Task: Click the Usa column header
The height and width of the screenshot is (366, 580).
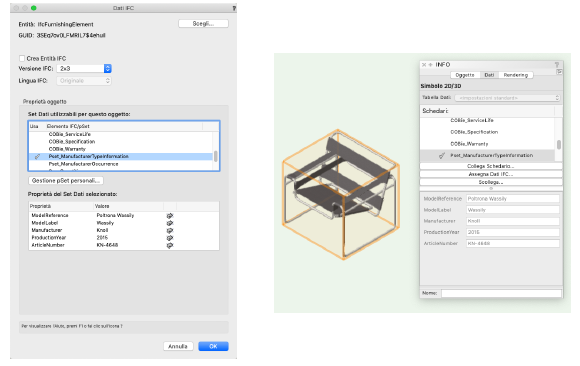Action: pos(34,127)
